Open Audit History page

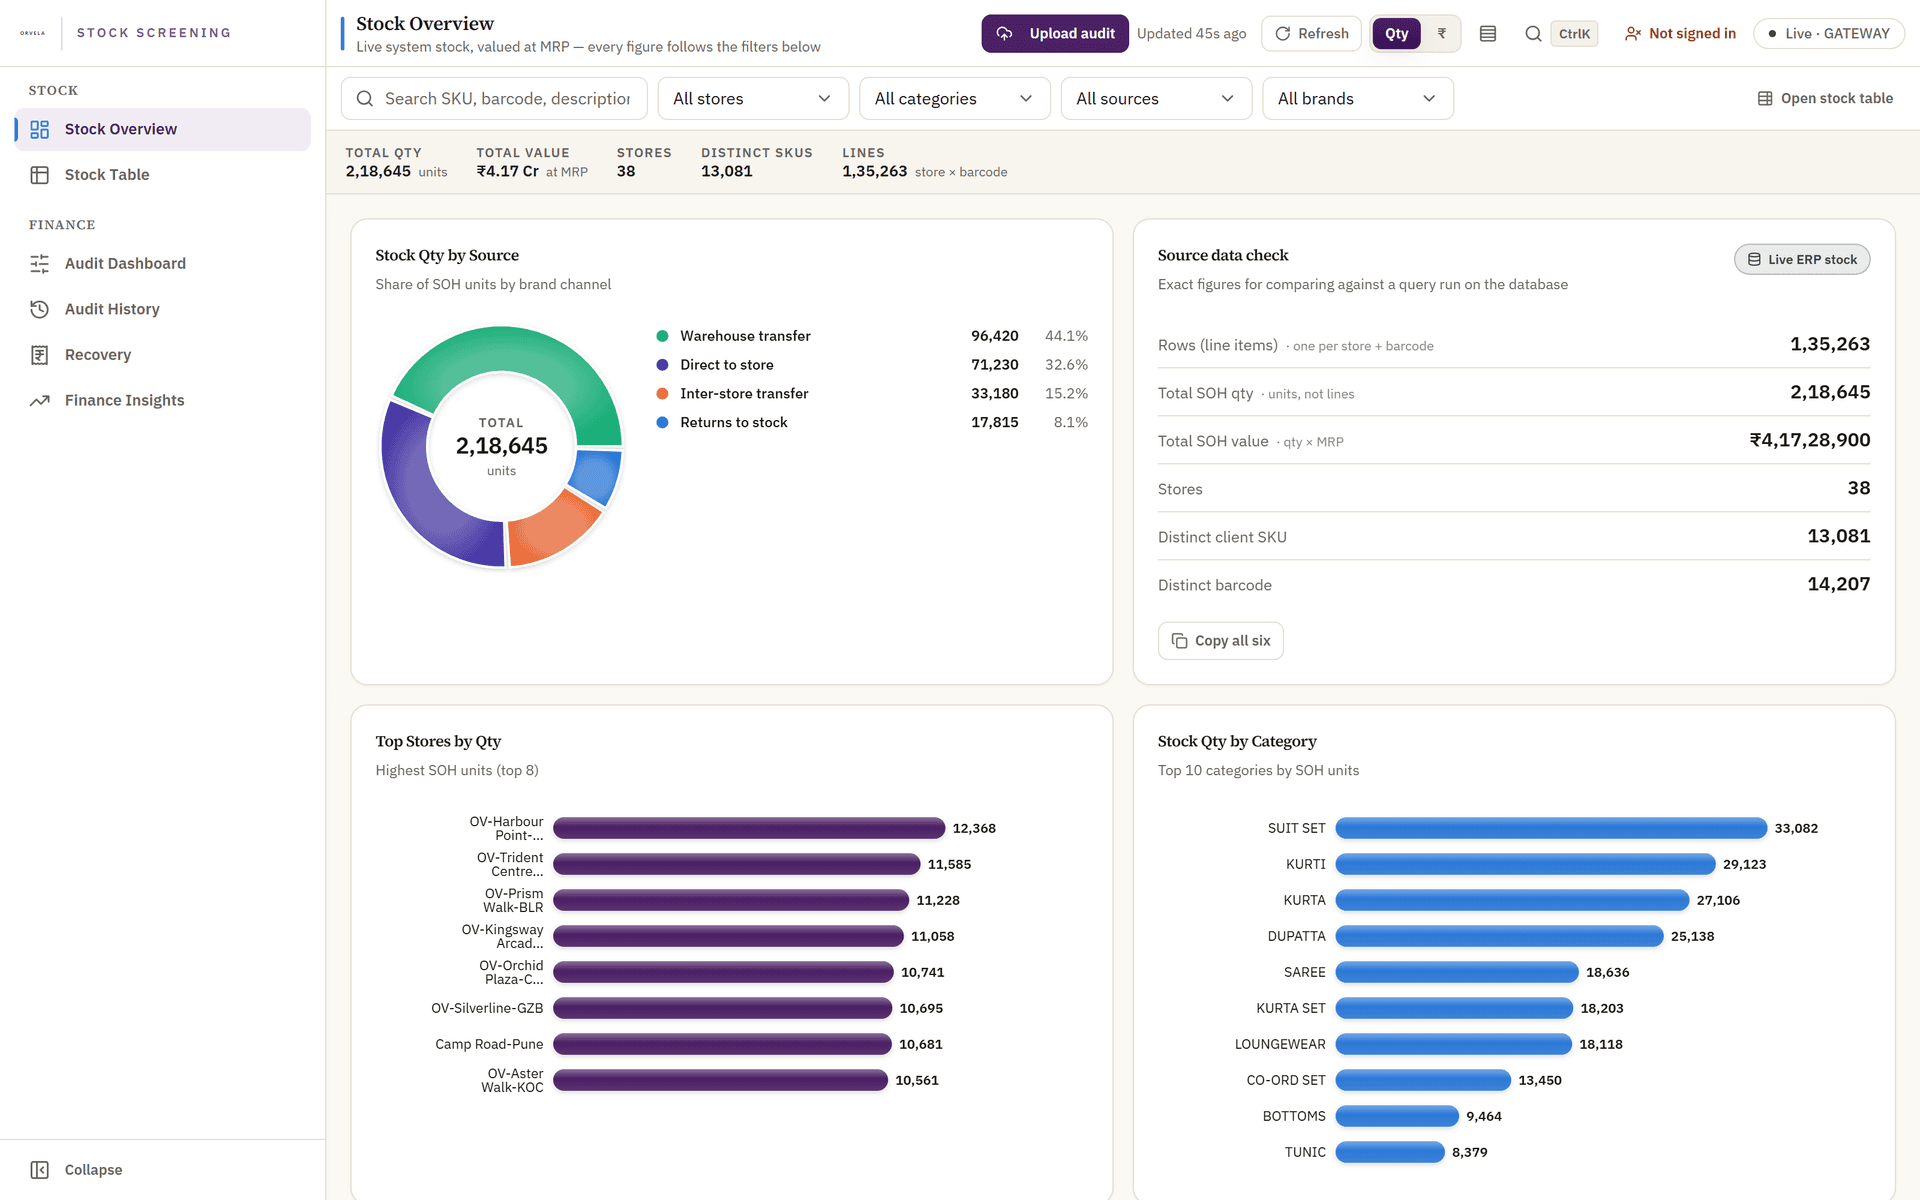tap(163, 309)
